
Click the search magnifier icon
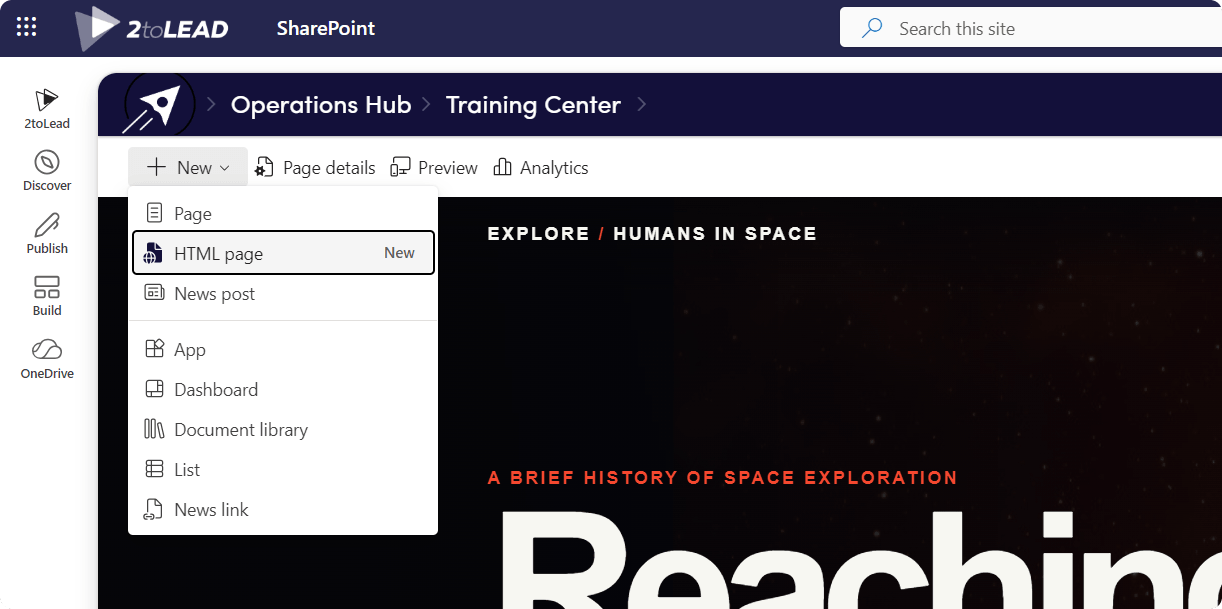point(872,29)
